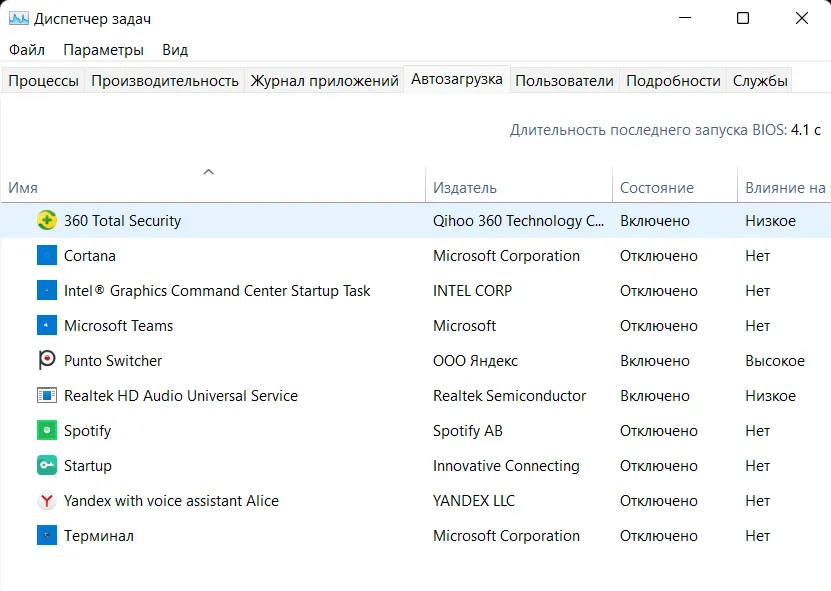Open the Параметры menu
831x591 pixels.
[103, 50]
